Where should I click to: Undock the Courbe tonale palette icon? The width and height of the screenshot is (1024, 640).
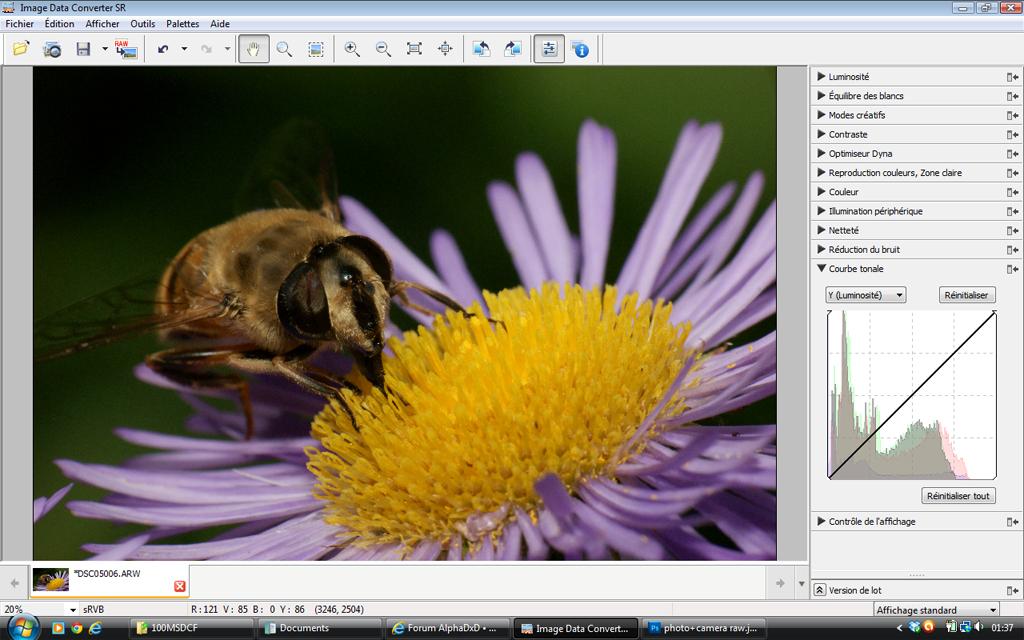[1012, 269]
